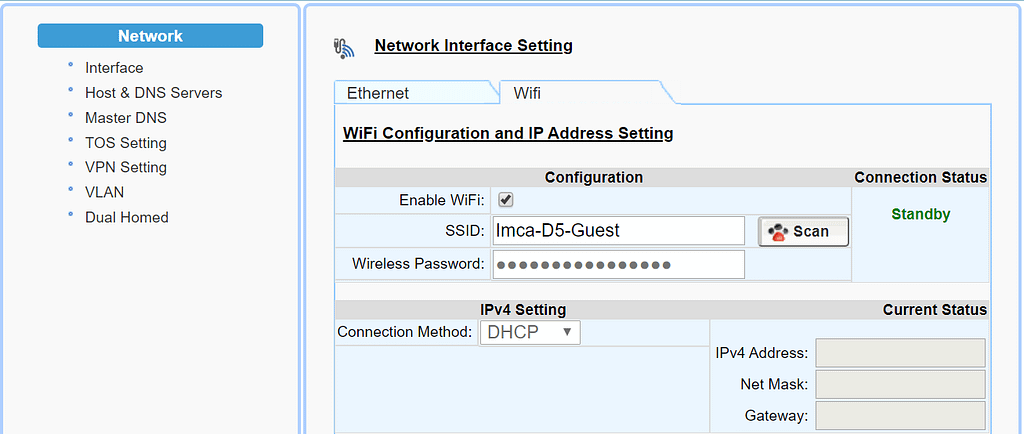The width and height of the screenshot is (1024, 434).
Task: Open VPN Setting page
Action: coord(126,167)
